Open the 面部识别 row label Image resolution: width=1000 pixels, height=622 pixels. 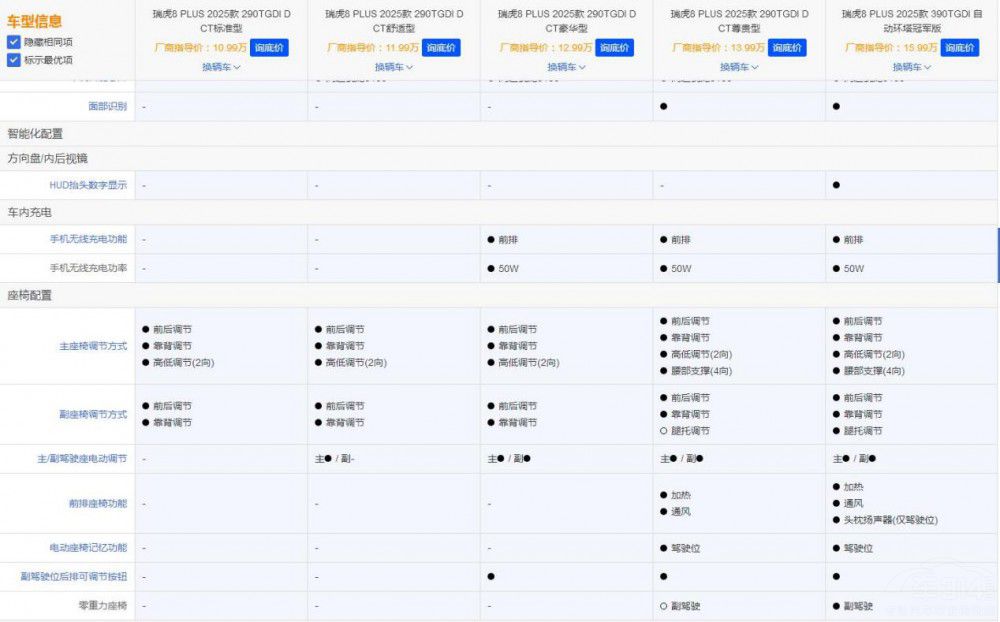[x=107, y=106]
